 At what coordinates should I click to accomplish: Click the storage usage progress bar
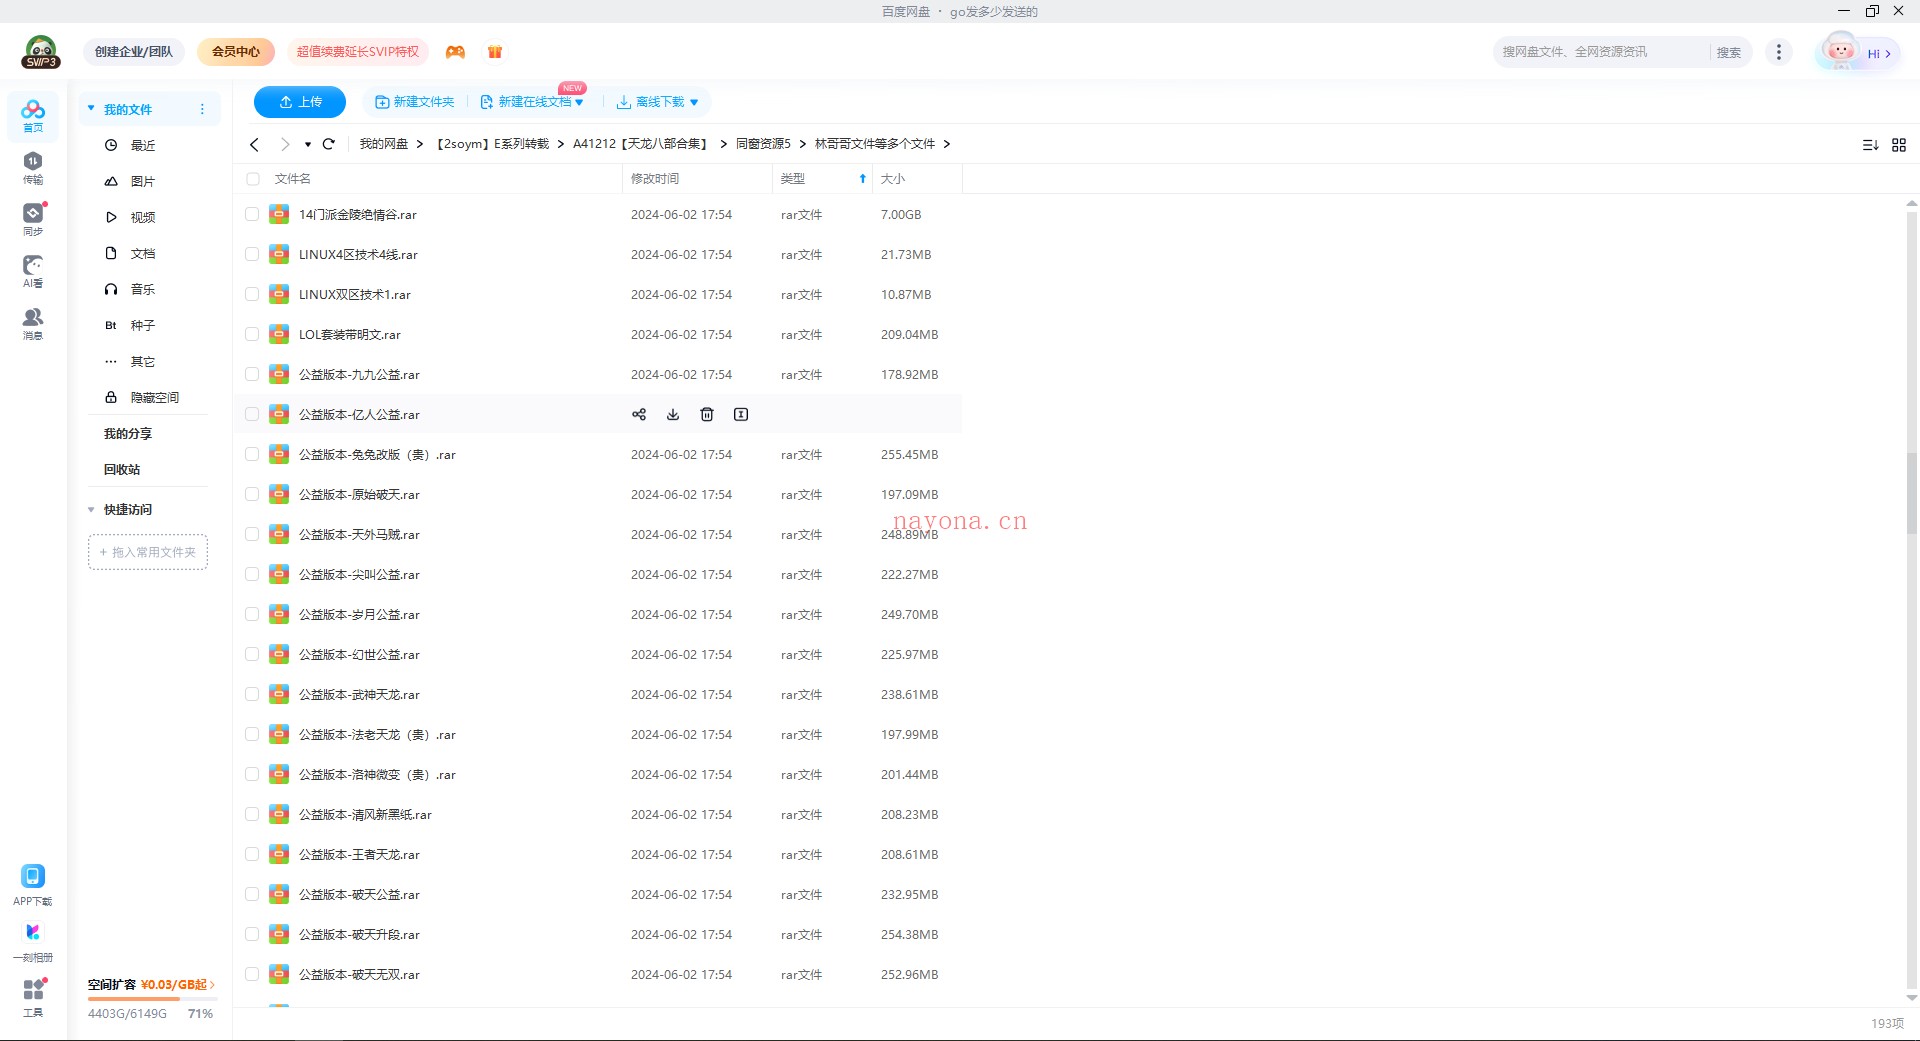[151, 999]
